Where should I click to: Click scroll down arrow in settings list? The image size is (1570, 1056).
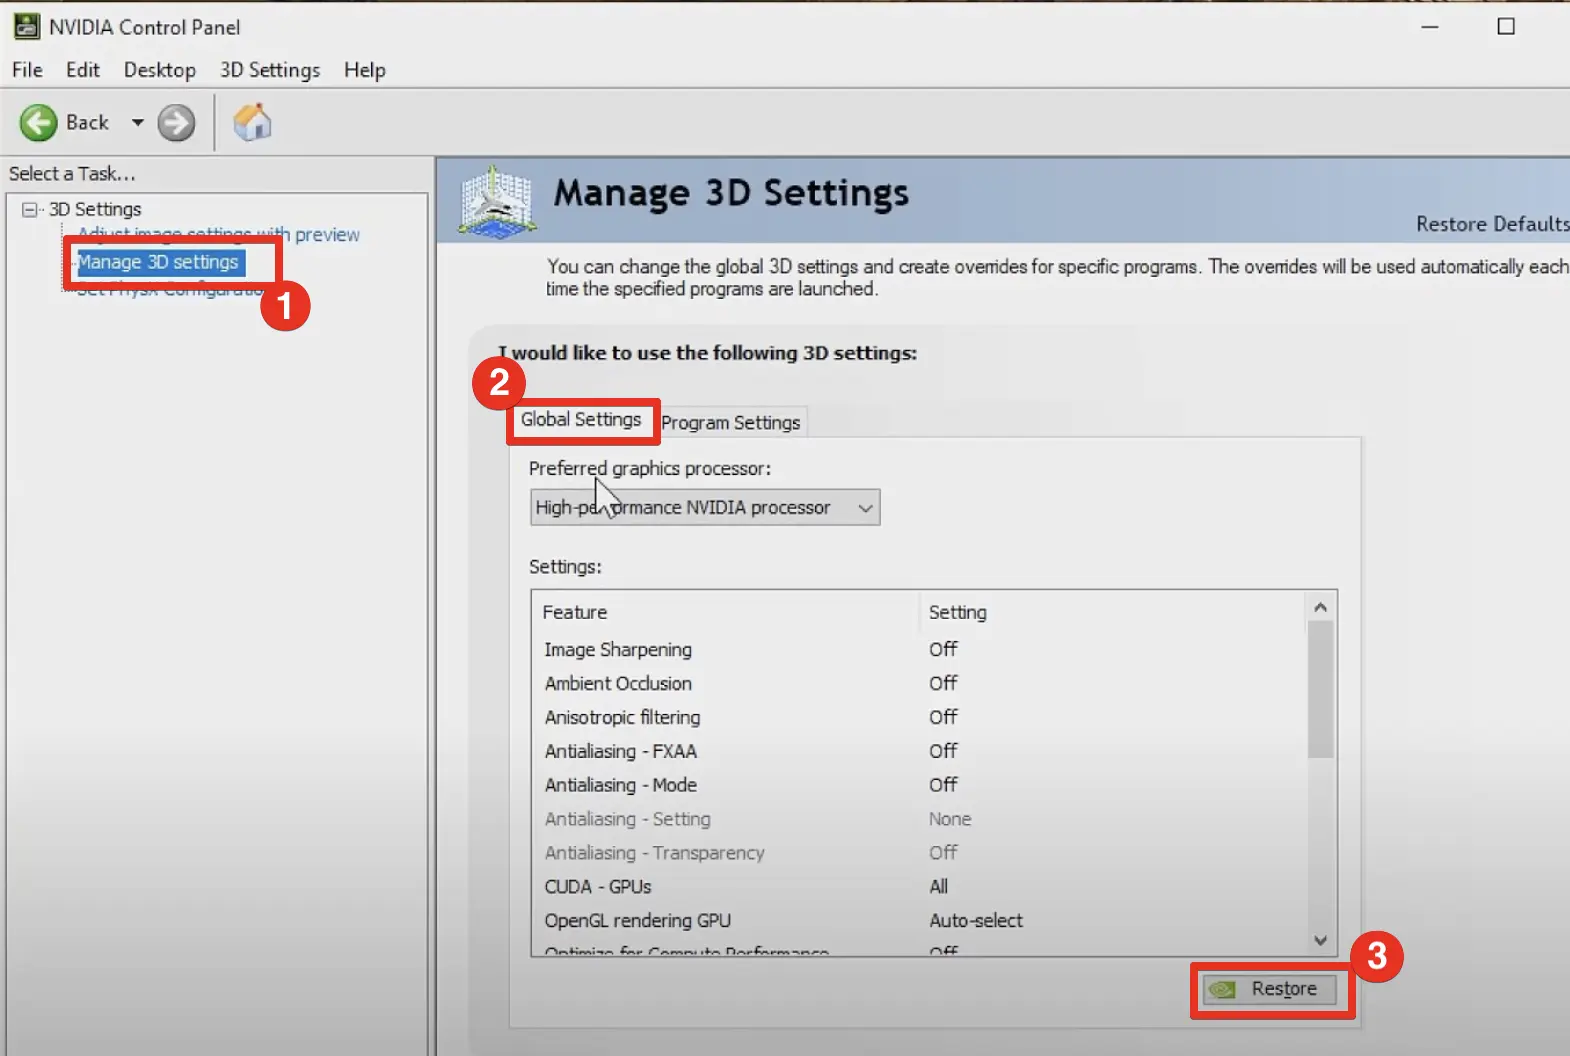[x=1320, y=940]
